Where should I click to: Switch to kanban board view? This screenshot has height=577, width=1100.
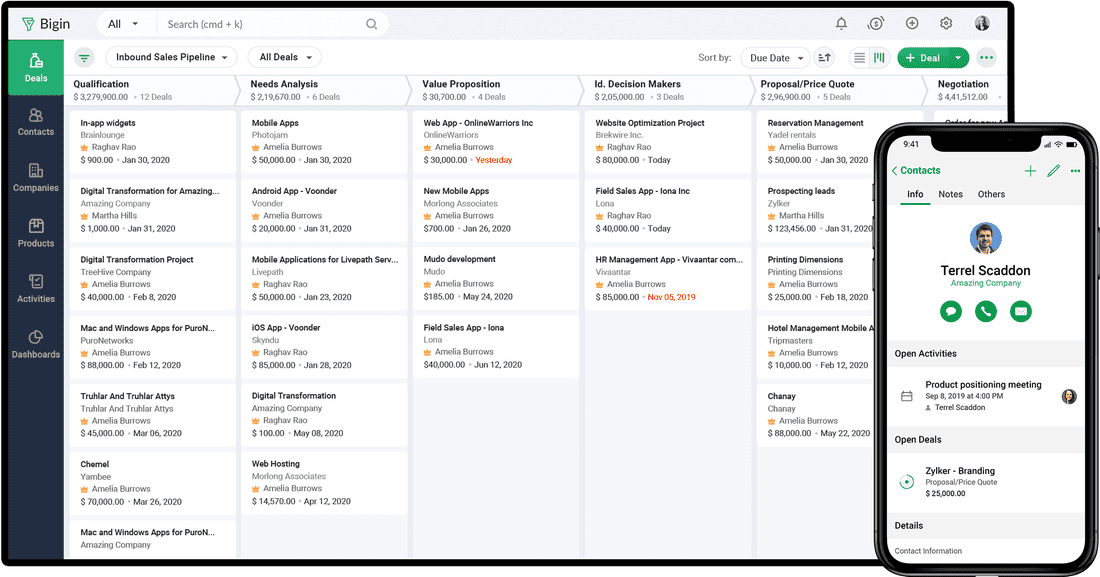pyautogui.click(x=879, y=58)
